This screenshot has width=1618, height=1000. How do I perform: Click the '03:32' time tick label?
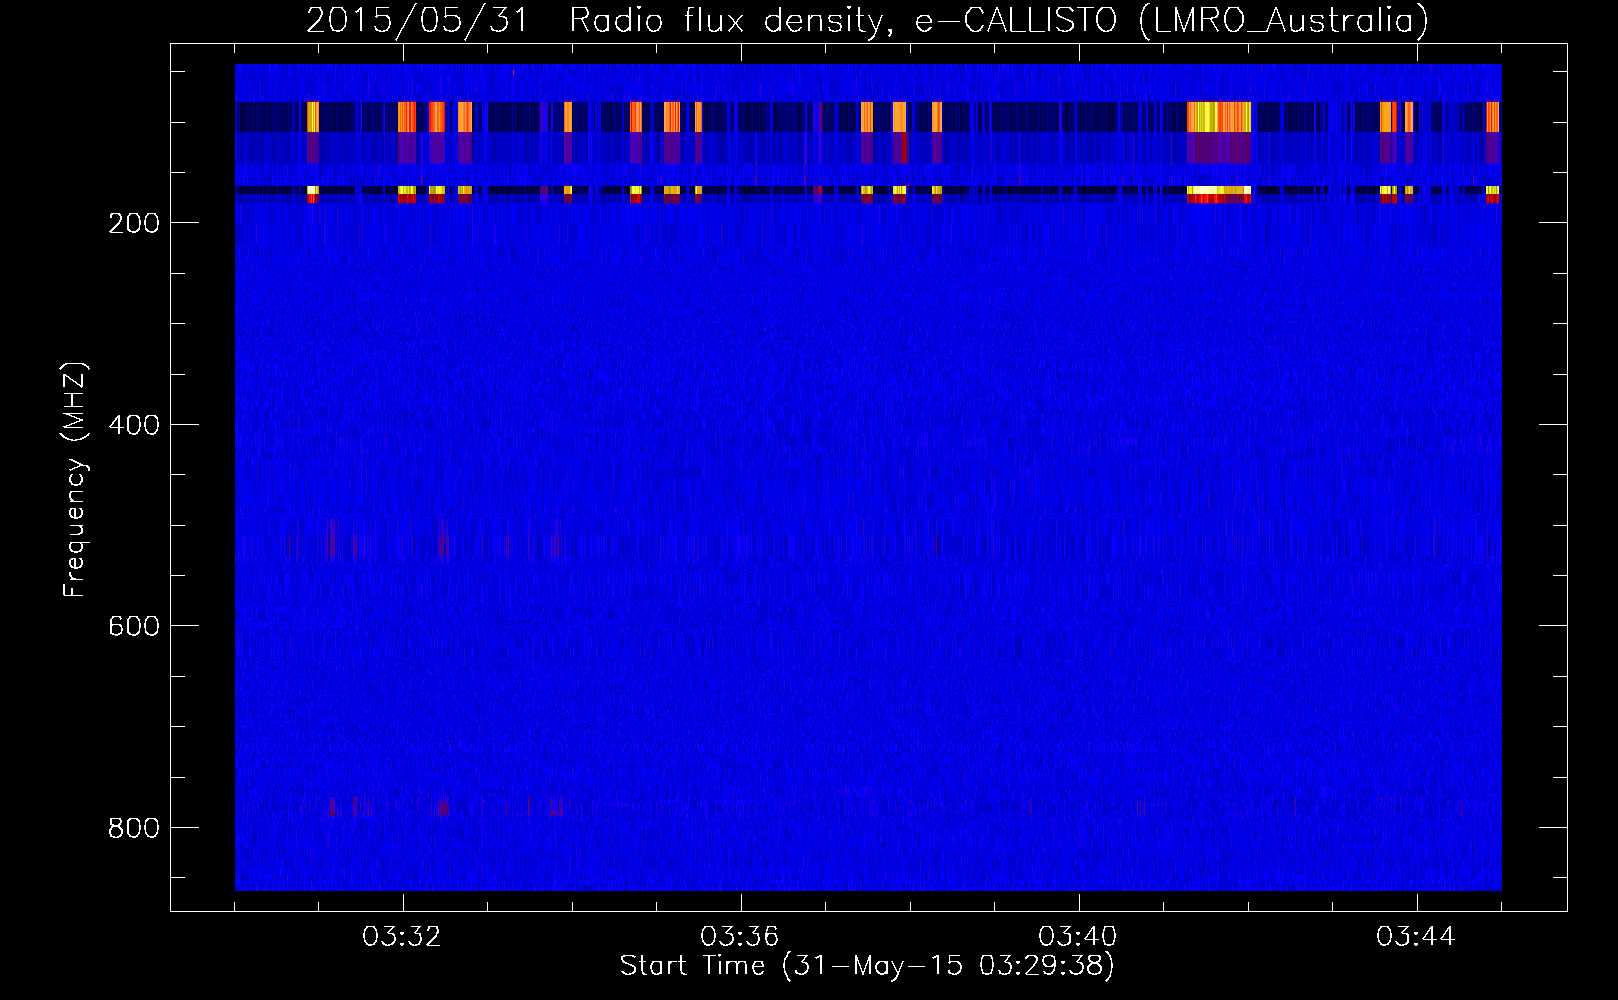coord(402,937)
